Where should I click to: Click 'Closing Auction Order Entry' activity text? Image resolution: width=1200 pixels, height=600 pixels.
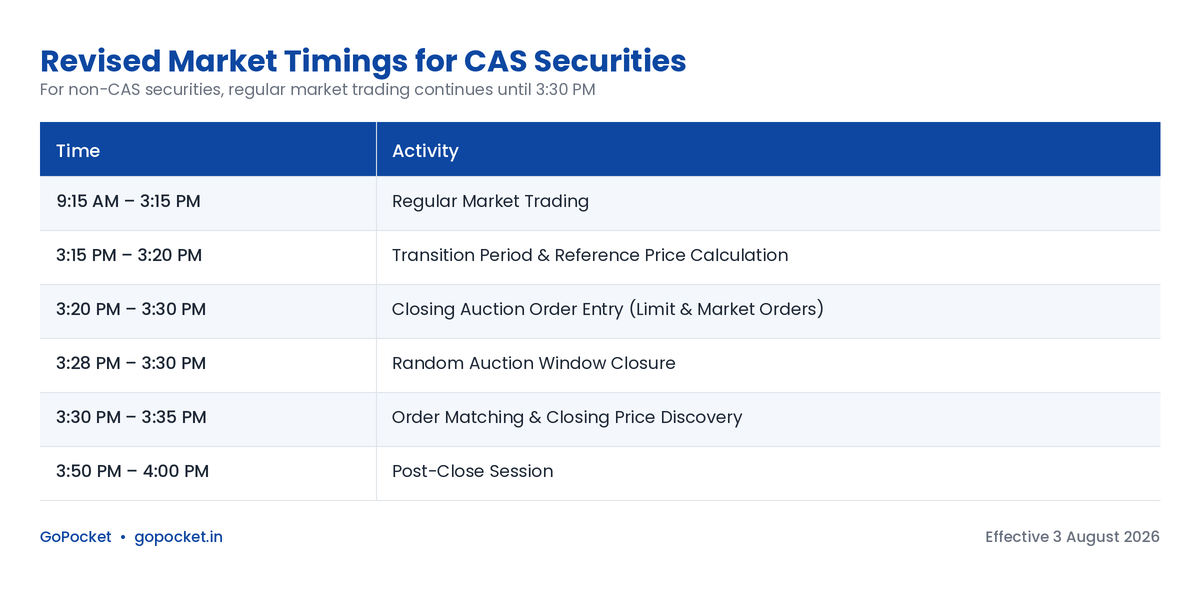click(x=508, y=310)
